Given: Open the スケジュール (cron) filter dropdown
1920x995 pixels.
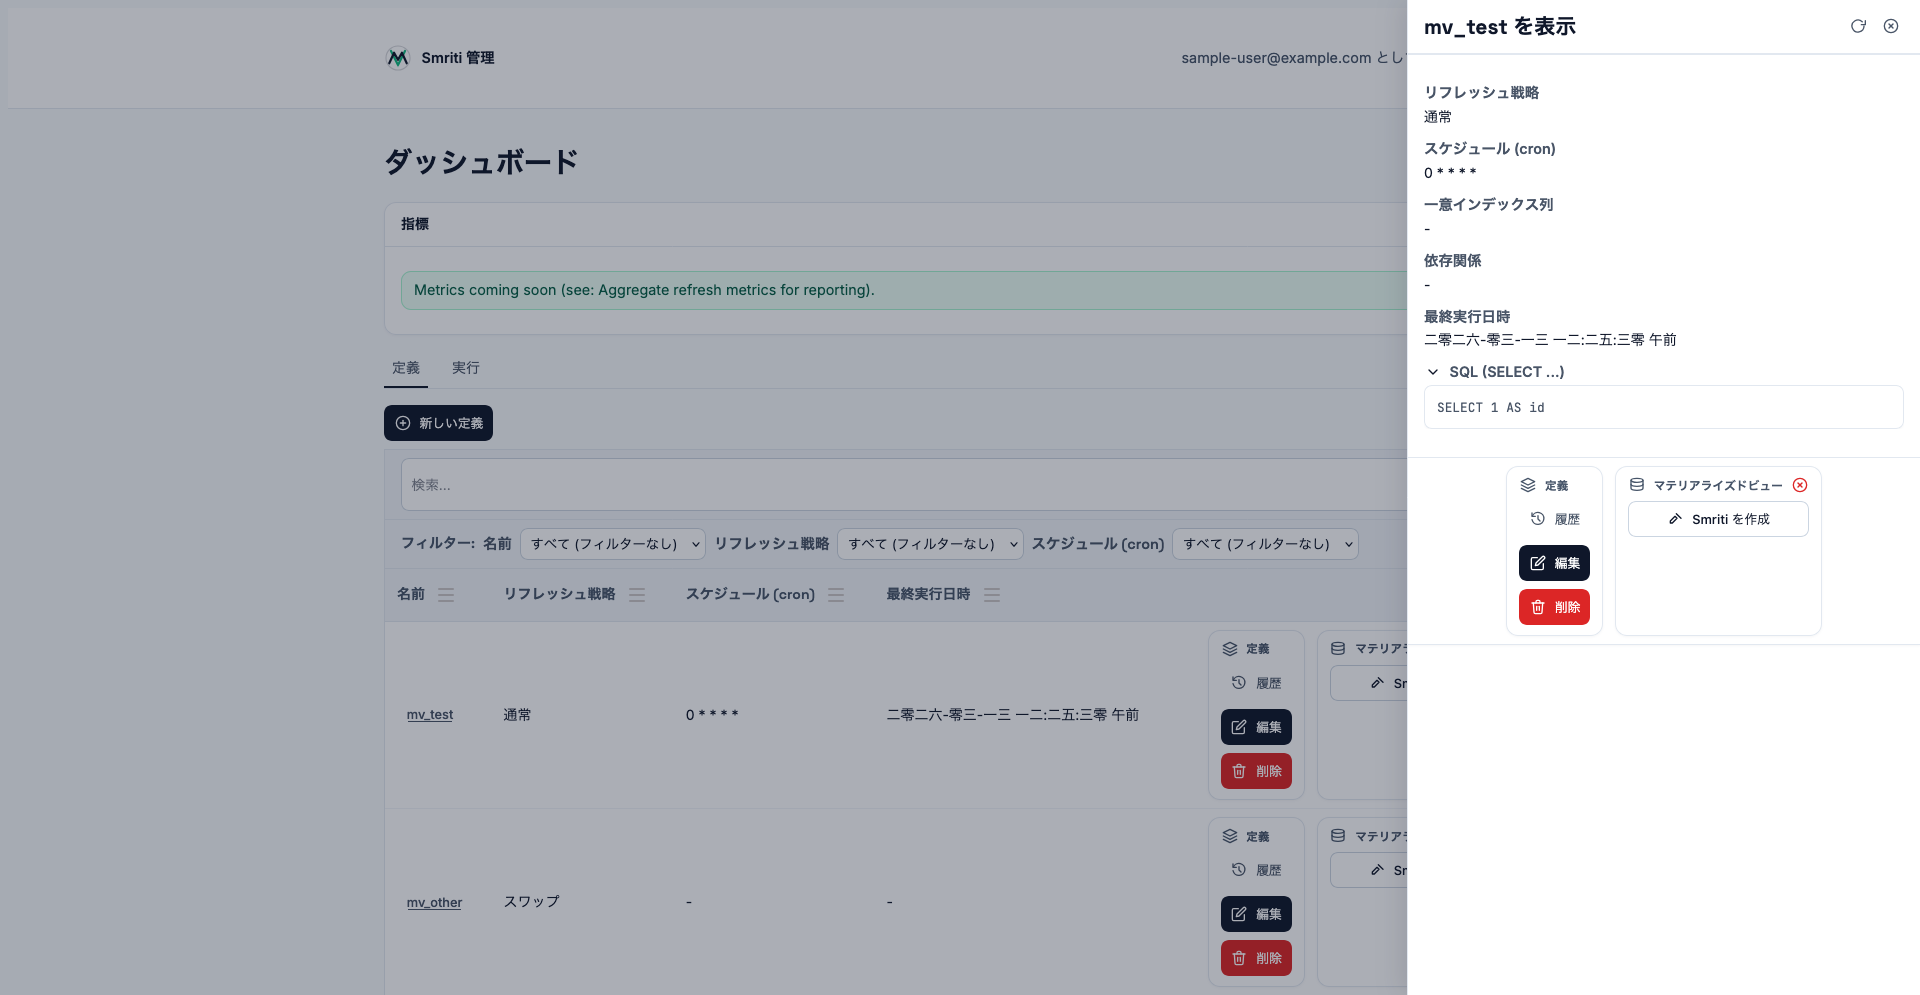Looking at the screenshot, I should (1265, 544).
